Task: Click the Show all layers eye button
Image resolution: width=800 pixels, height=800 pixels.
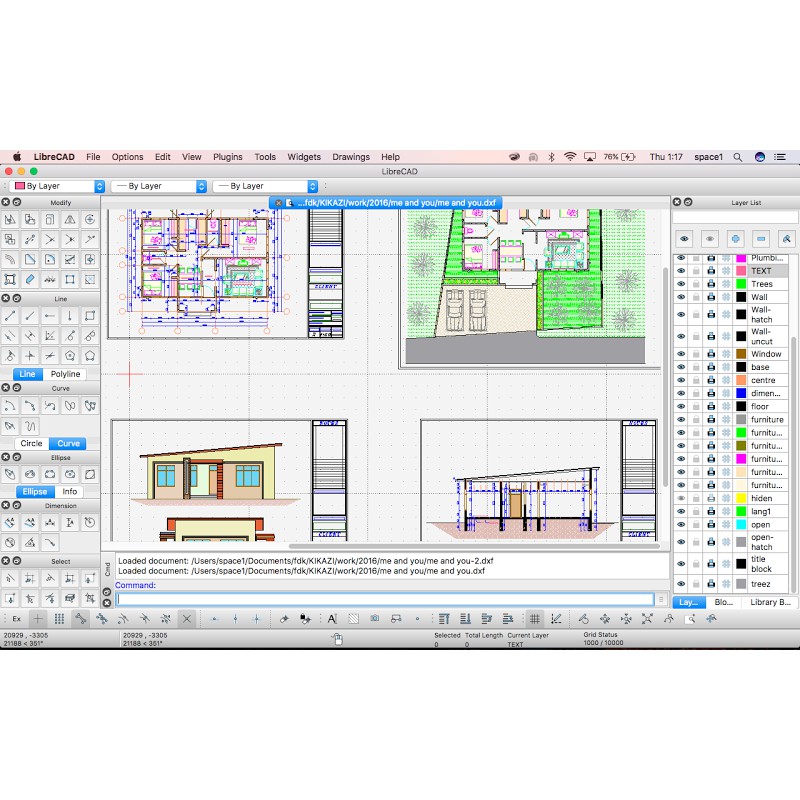Action: (x=684, y=238)
